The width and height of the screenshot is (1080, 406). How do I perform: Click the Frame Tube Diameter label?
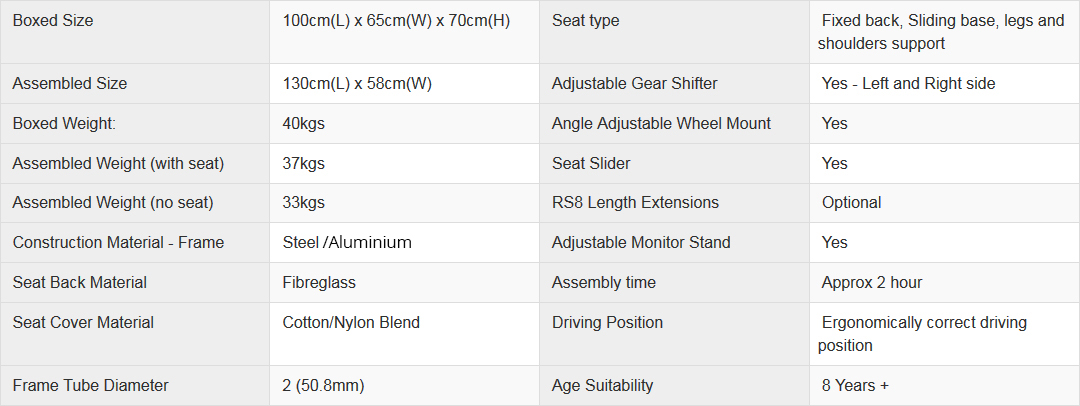tap(90, 385)
